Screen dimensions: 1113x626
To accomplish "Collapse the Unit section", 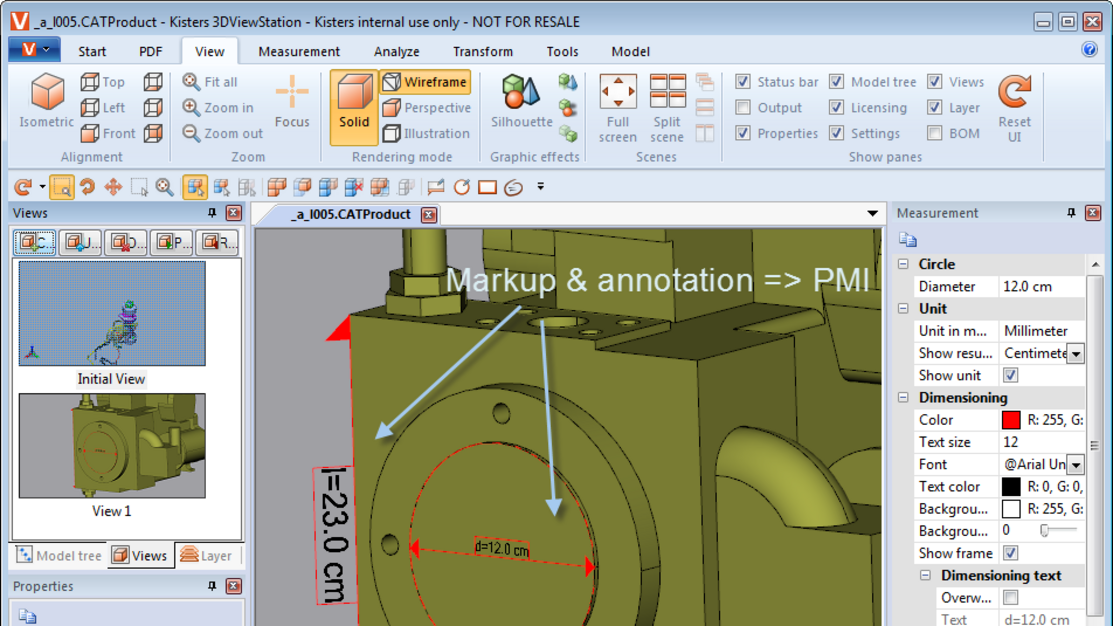I will point(903,309).
